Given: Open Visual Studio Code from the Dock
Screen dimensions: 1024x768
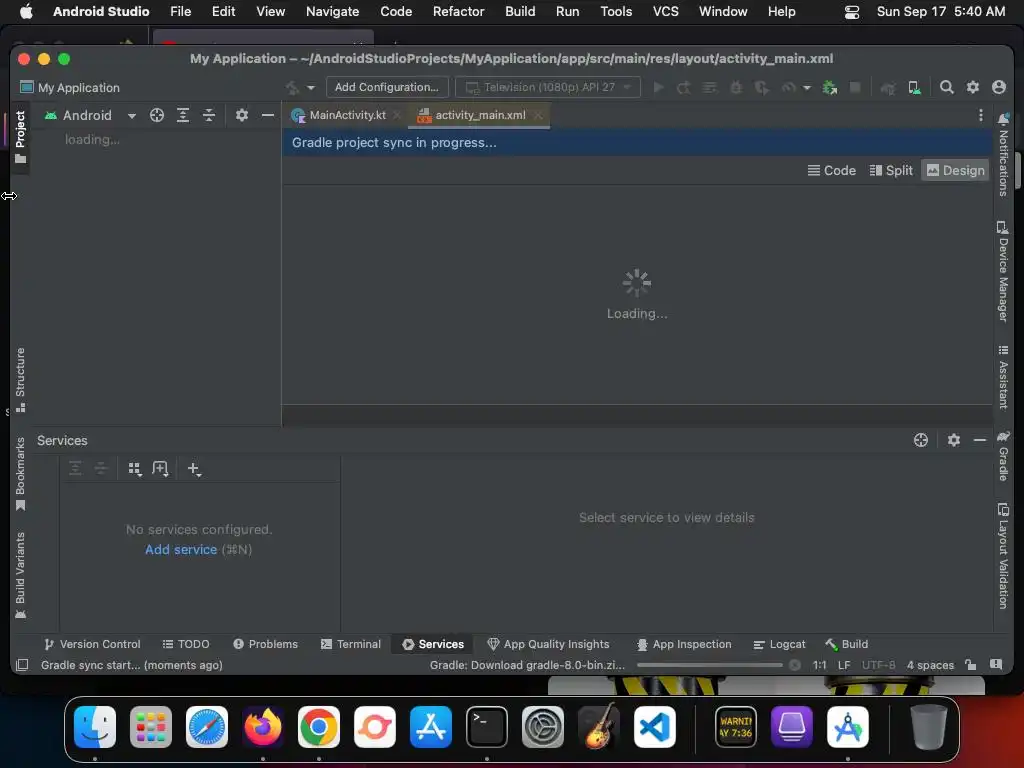Looking at the screenshot, I should [654, 727].
